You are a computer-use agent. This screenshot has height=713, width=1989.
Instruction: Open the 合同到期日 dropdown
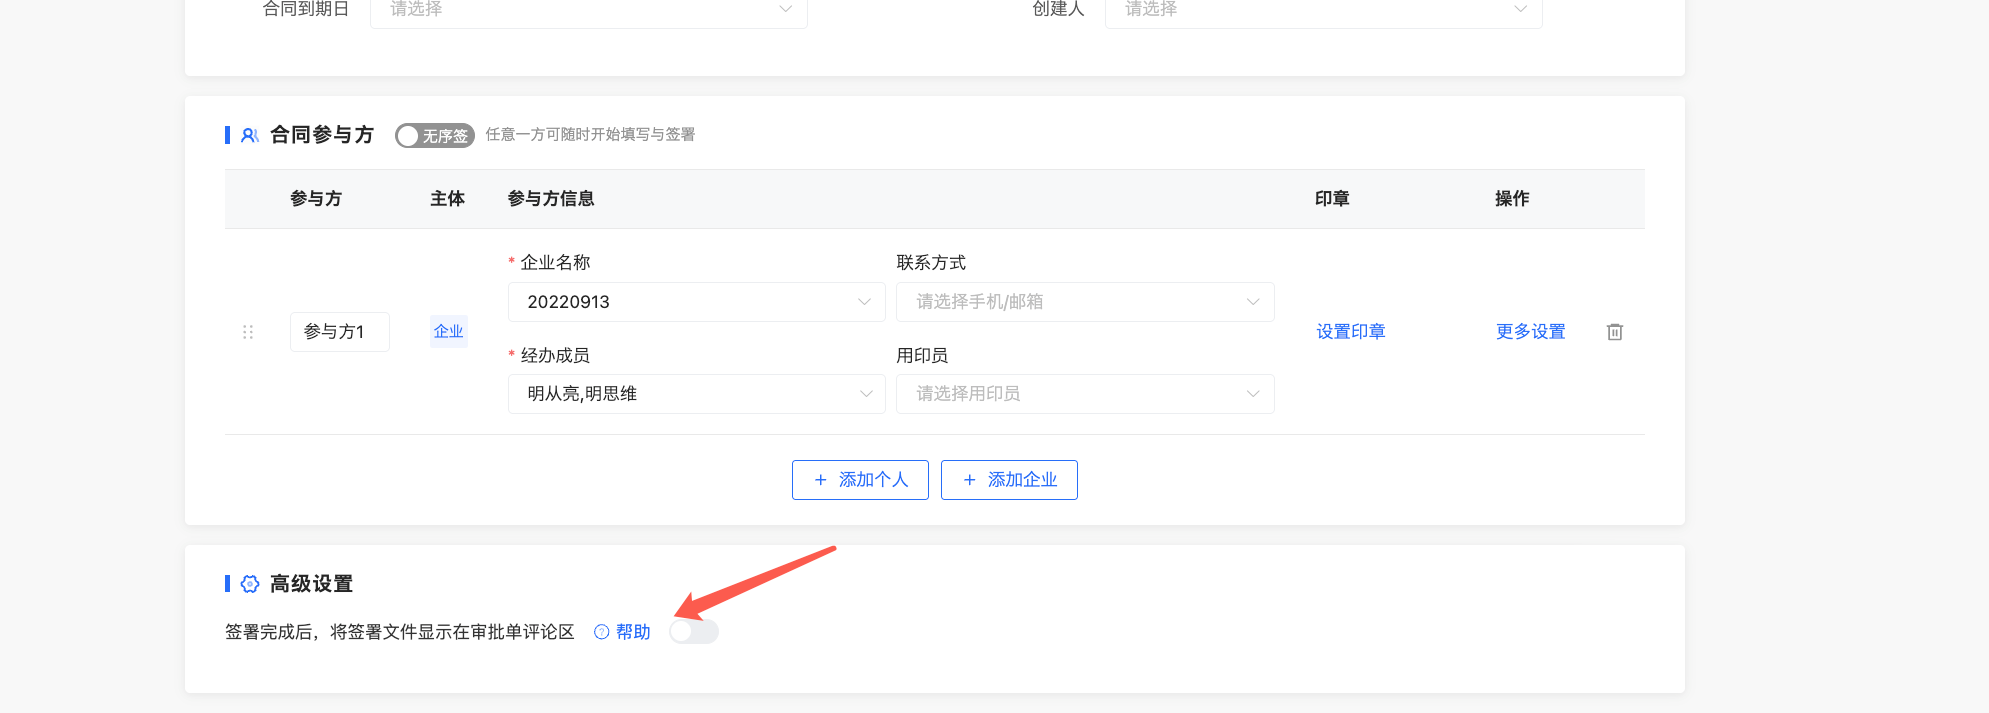588,10
